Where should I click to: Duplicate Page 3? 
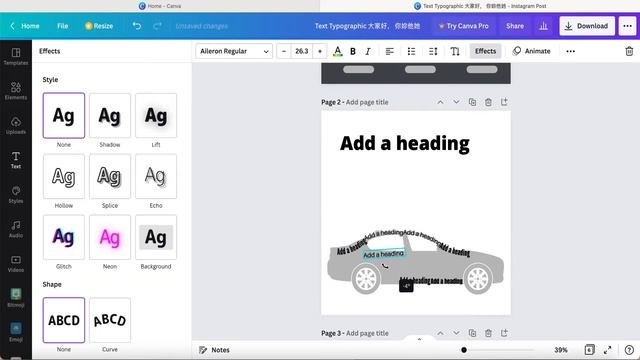[472, 333]
